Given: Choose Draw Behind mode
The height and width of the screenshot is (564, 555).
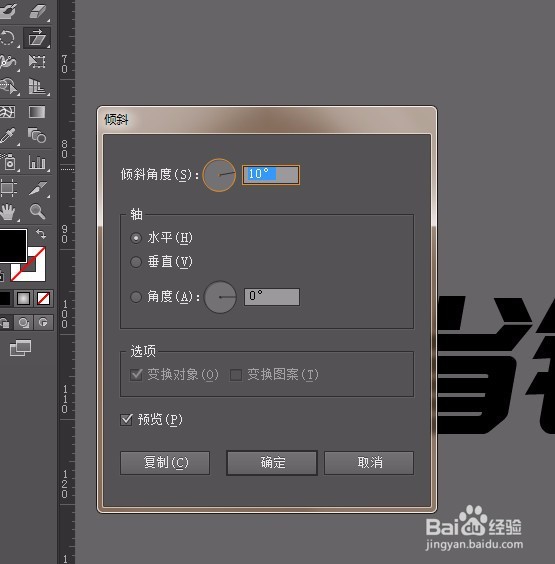Looking at the screenshot, I should click(x=24, y=323).
